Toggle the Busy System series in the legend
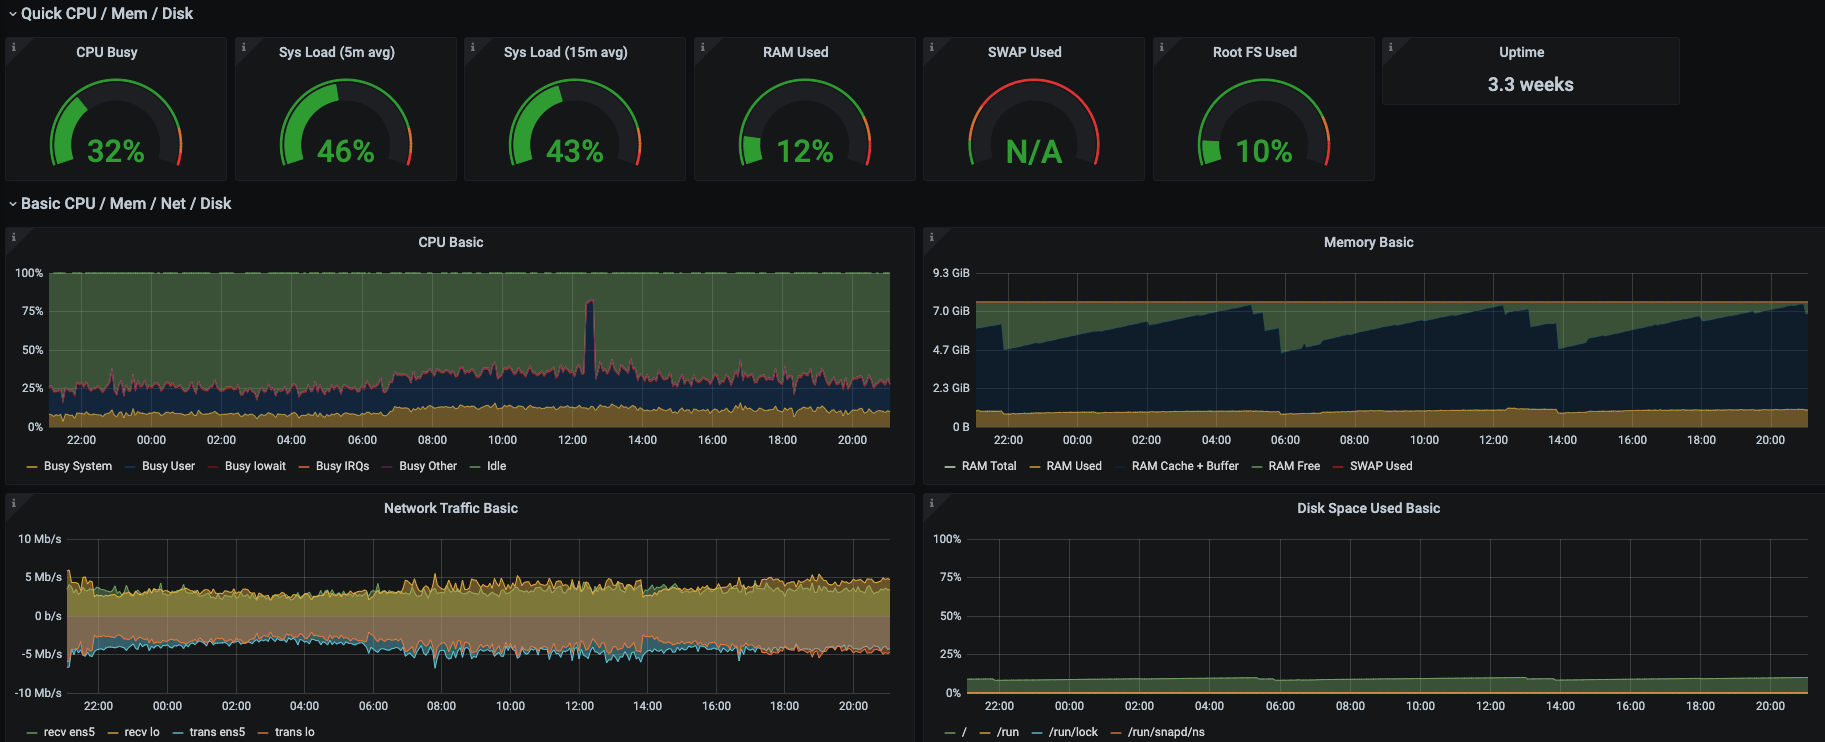 click(x=78, y=466)
